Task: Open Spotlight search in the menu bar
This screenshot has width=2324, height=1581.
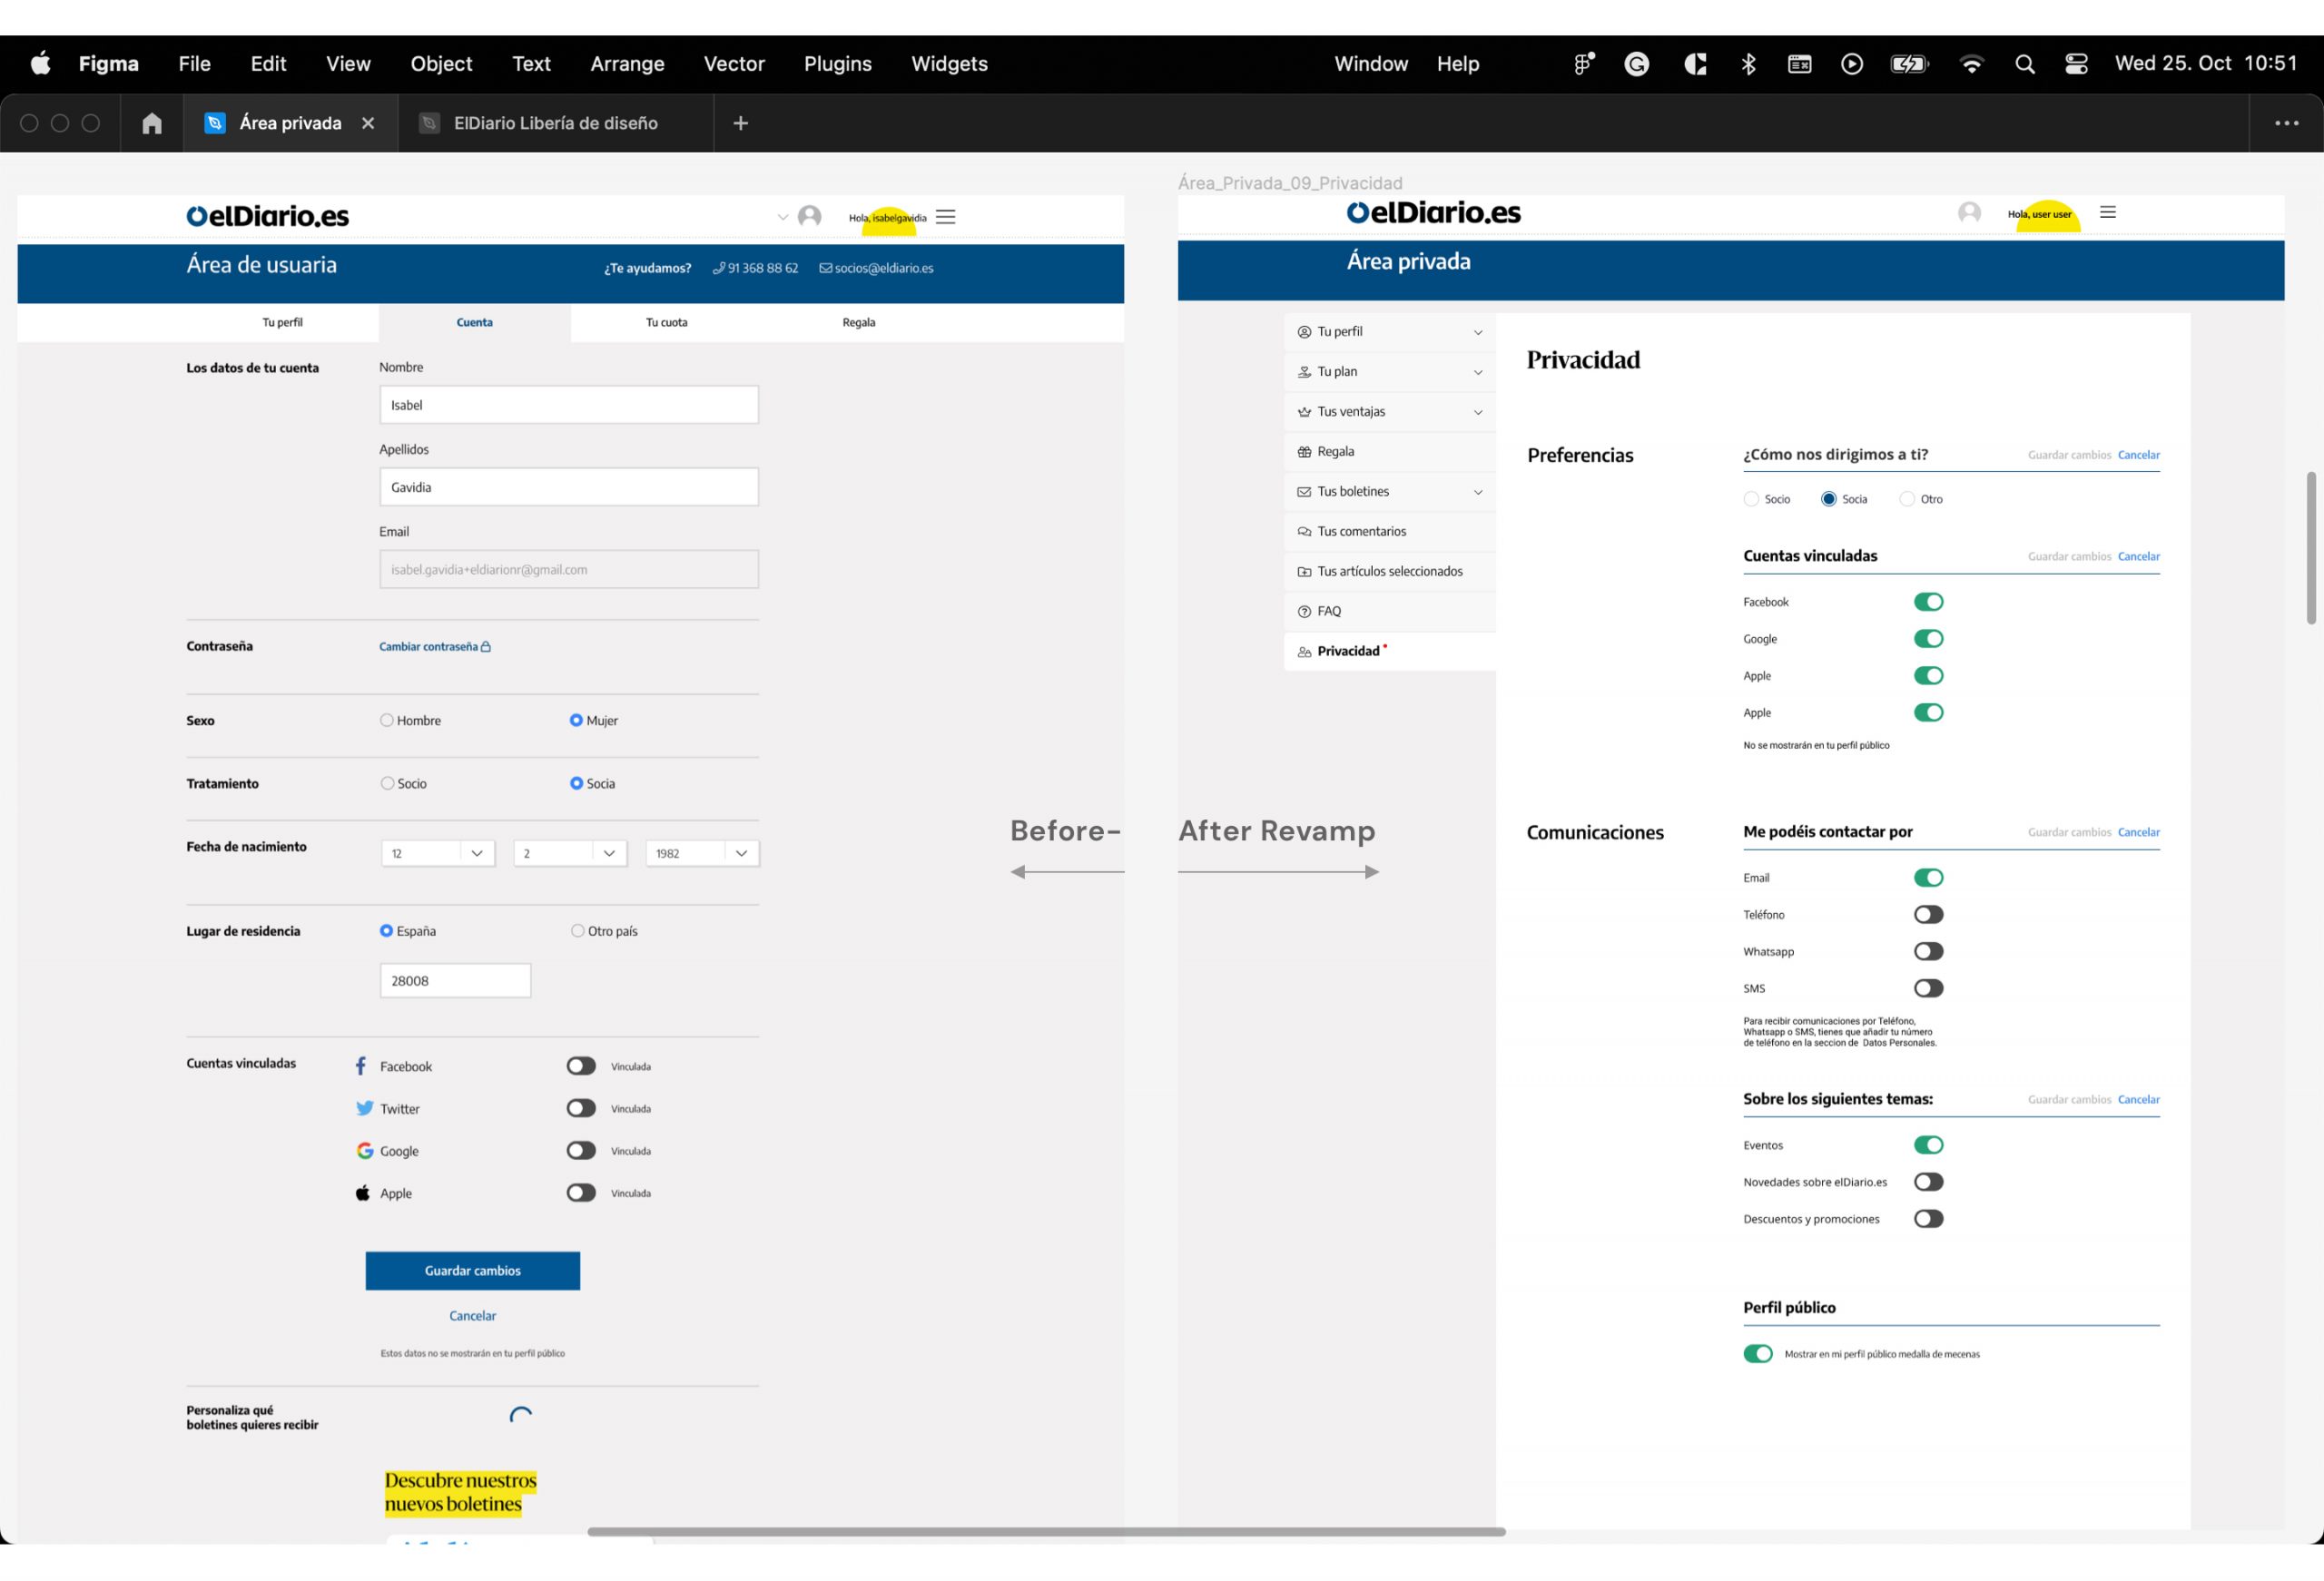Action: 2025,64
